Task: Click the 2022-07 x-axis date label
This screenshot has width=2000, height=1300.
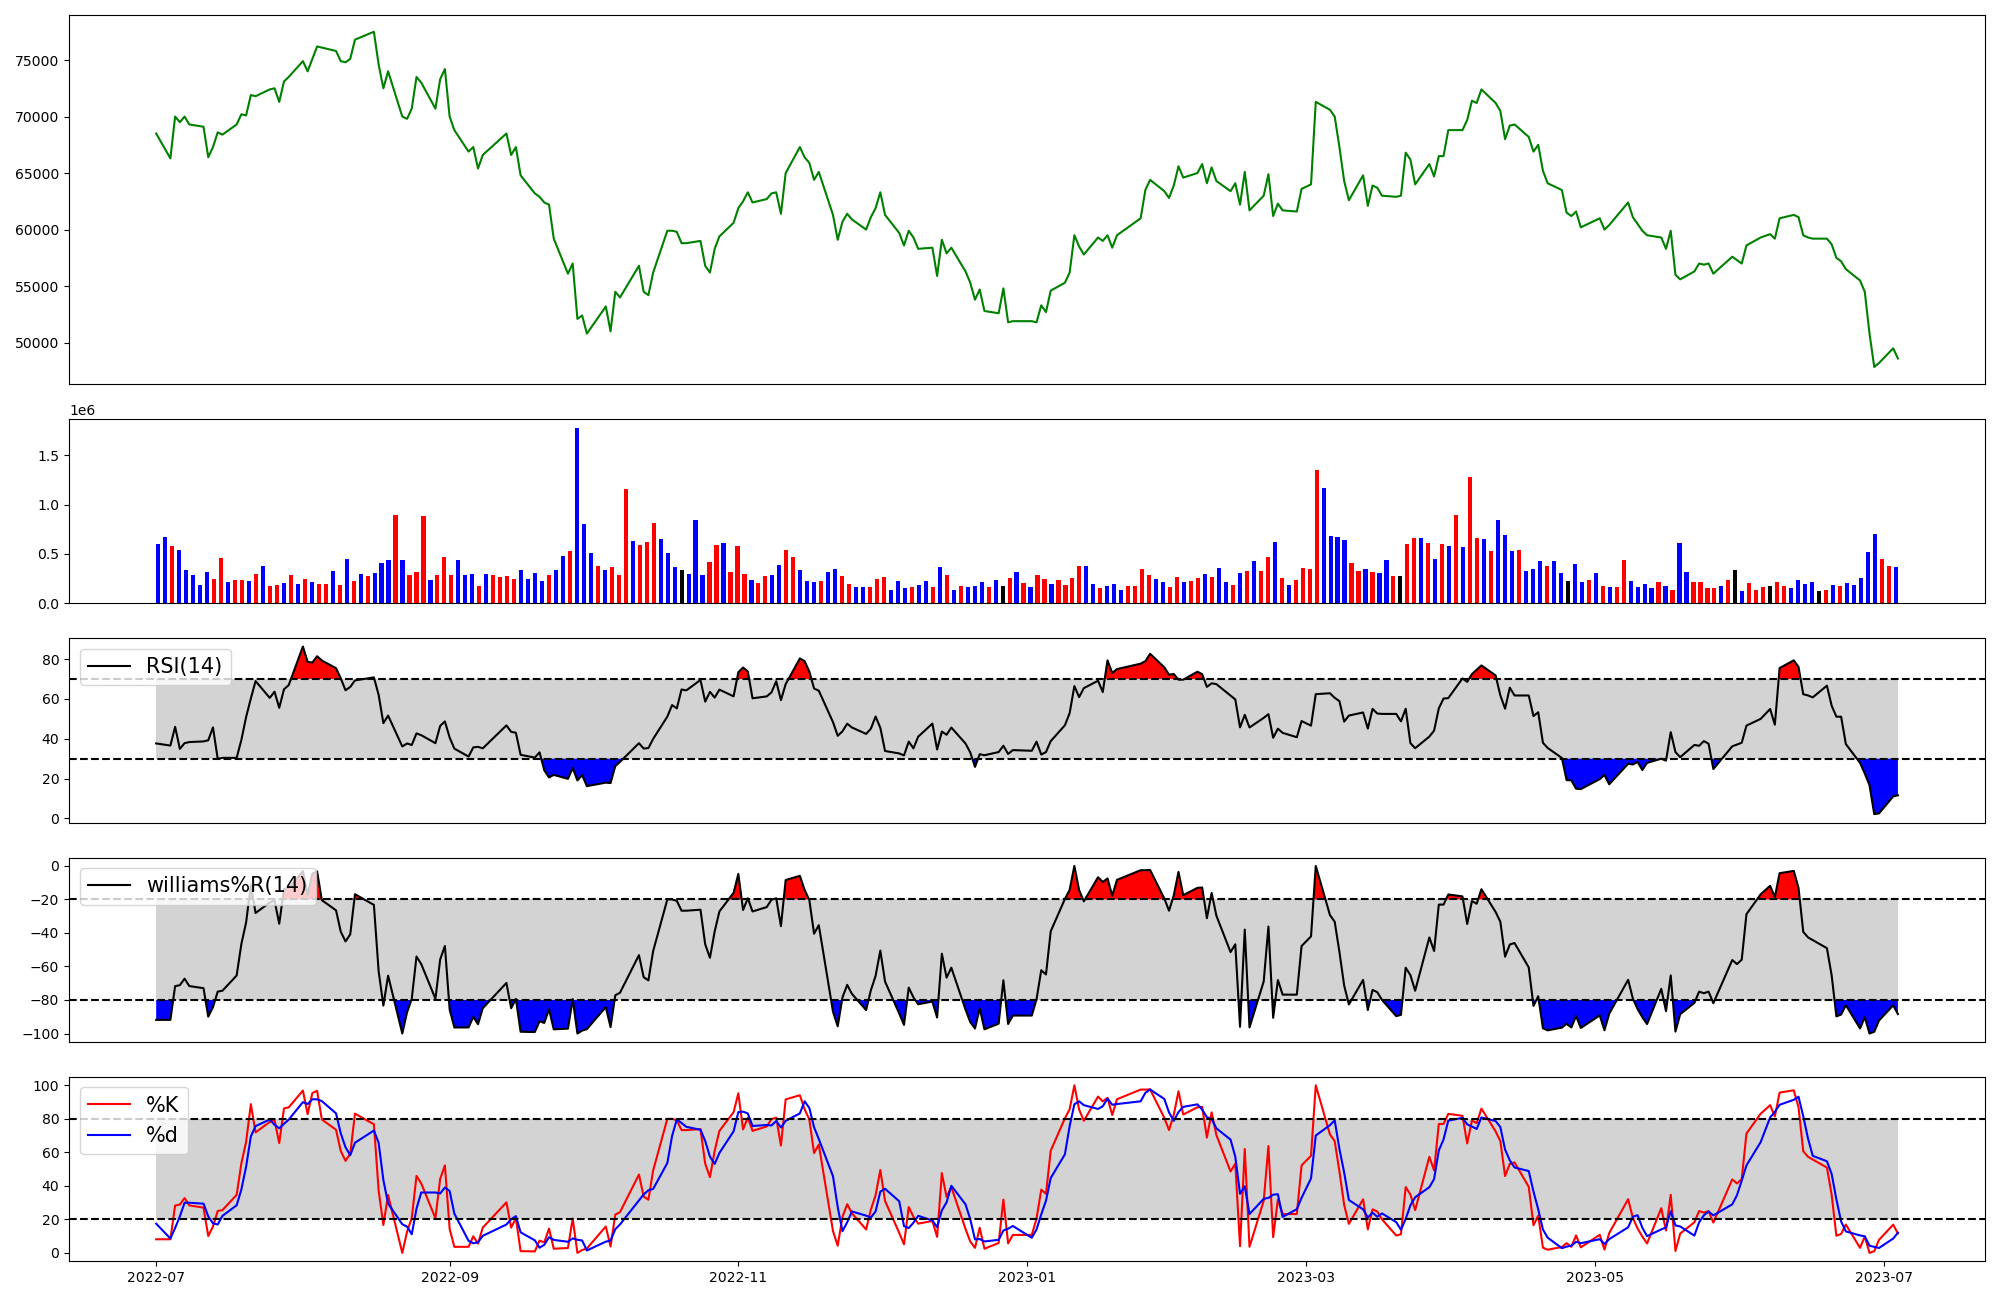Action: (x=156, y=1277)
